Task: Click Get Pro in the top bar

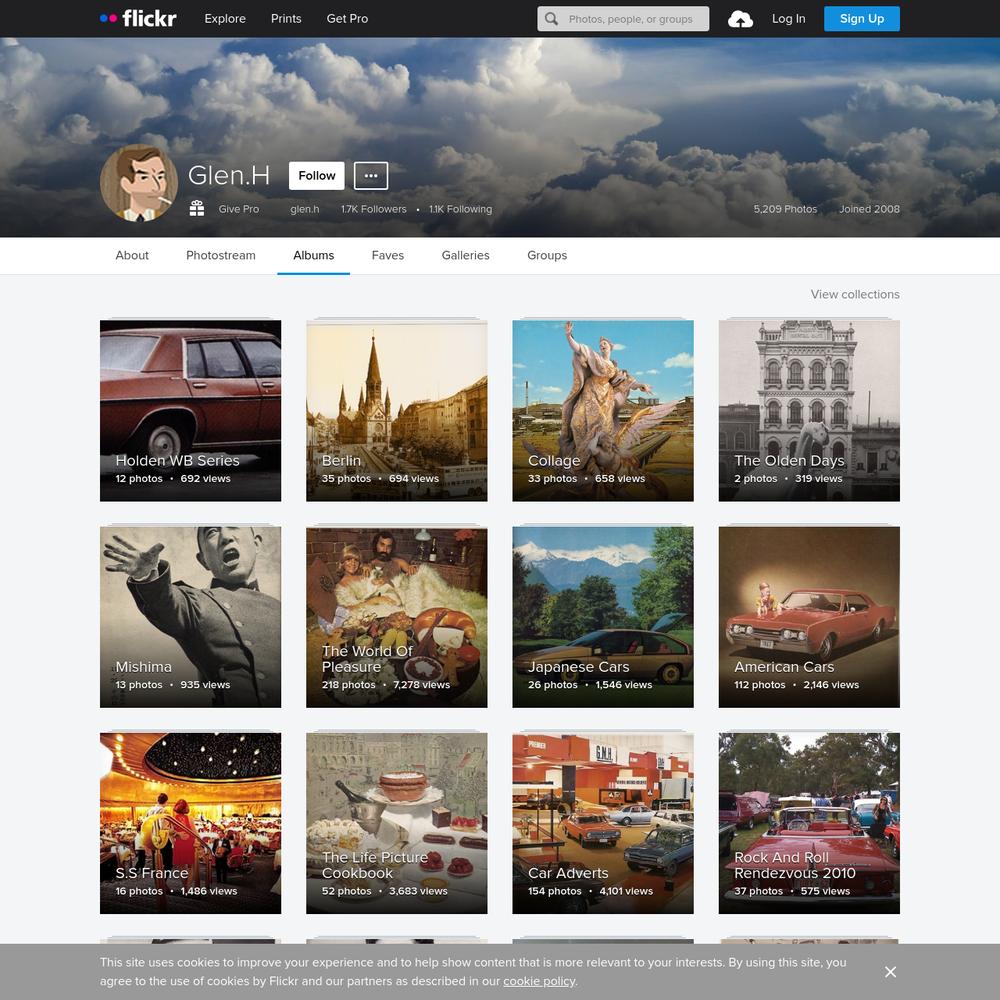Action: tap(347, 18)
